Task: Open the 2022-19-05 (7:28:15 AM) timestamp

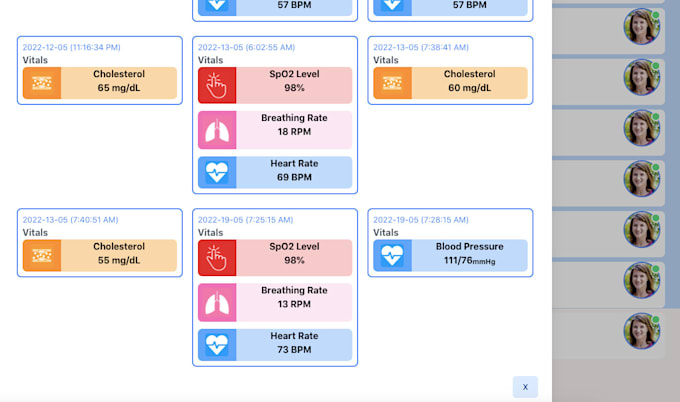Action: click(x=420, y=219)
